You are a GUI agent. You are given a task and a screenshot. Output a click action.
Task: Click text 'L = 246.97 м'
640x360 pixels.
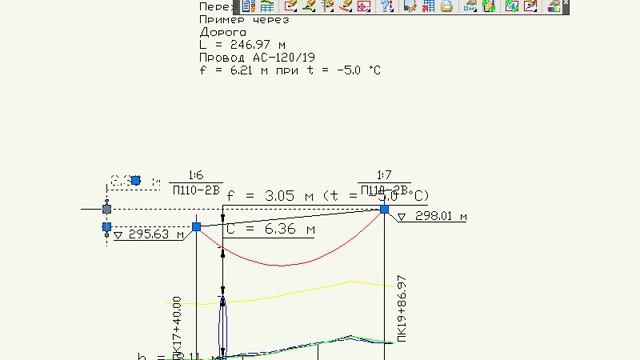(x=242, y=44)
